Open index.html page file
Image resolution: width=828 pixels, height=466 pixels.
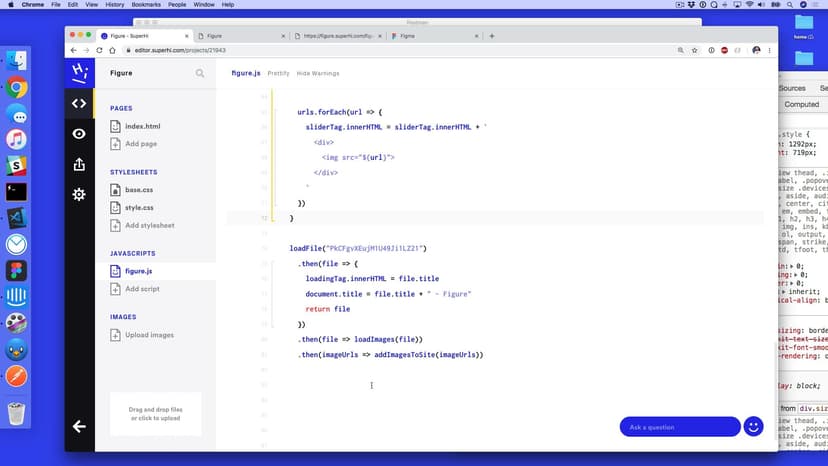pos(142,127)
